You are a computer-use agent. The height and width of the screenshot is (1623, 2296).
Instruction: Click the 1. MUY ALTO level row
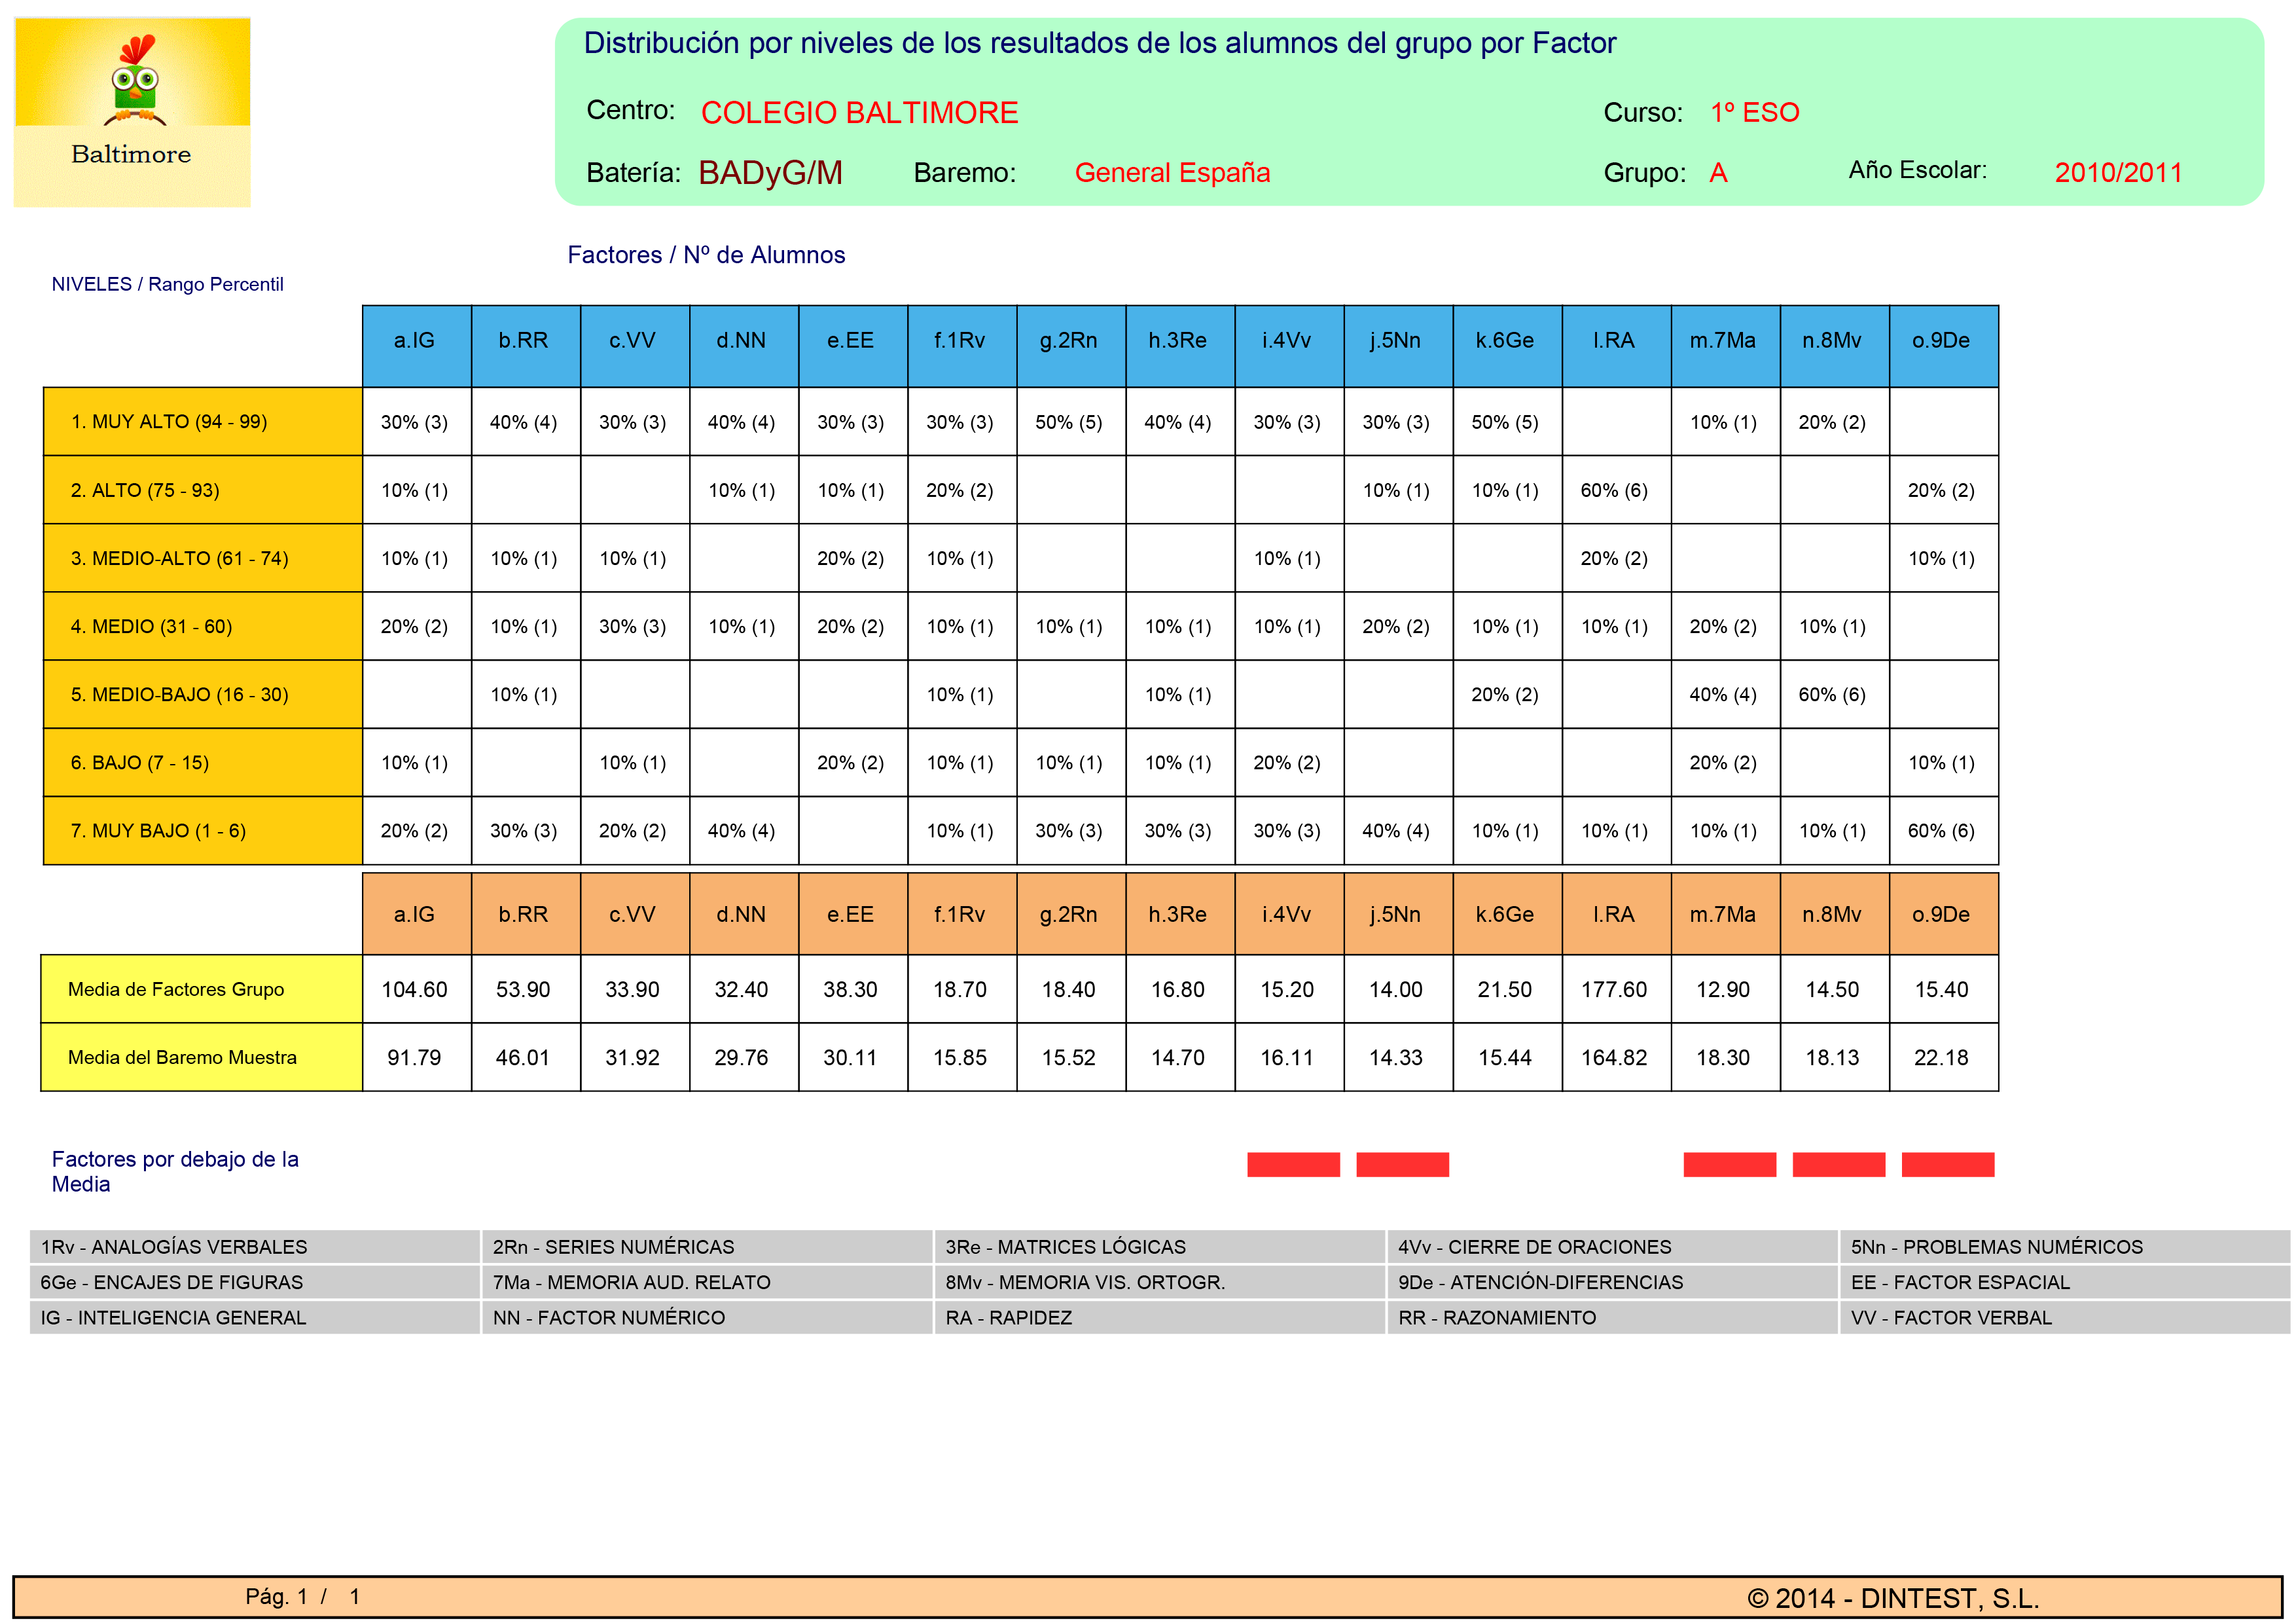(x=202, y=421)
